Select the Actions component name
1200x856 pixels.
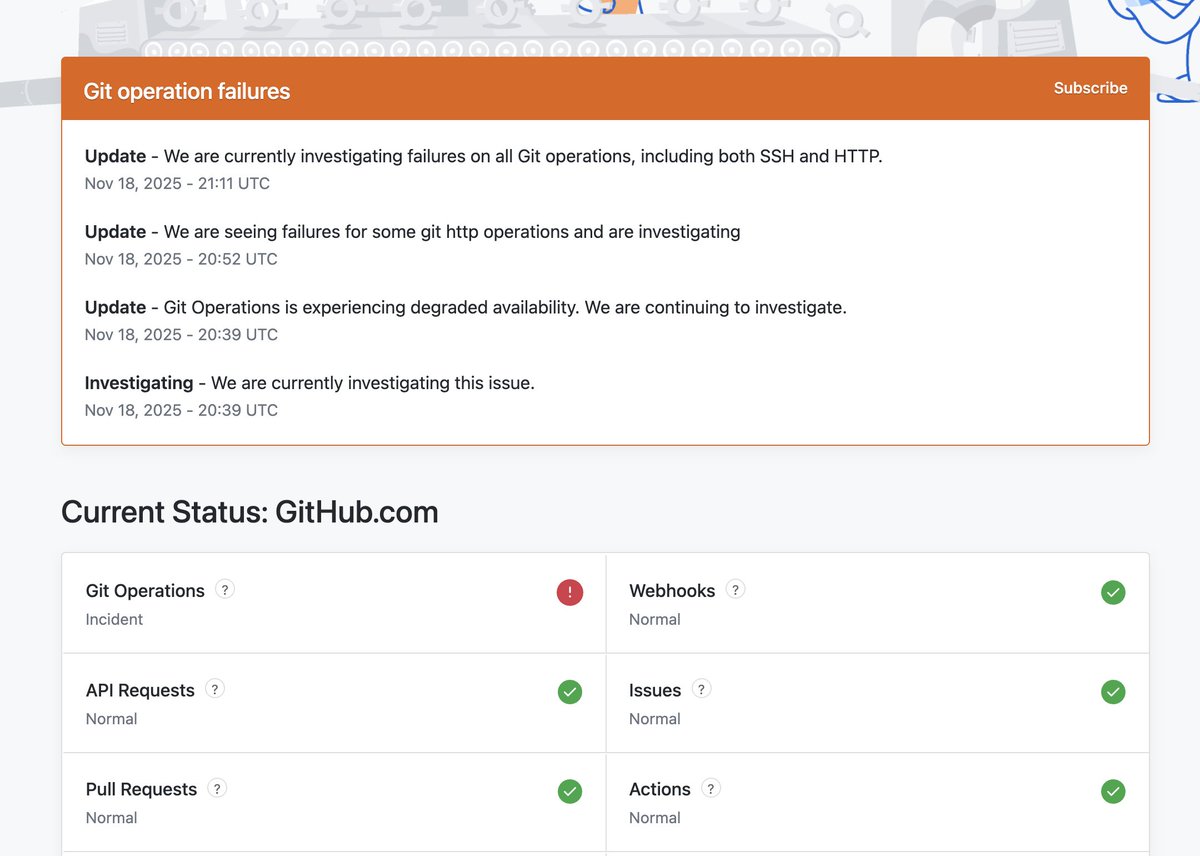(x=660, y=789)
